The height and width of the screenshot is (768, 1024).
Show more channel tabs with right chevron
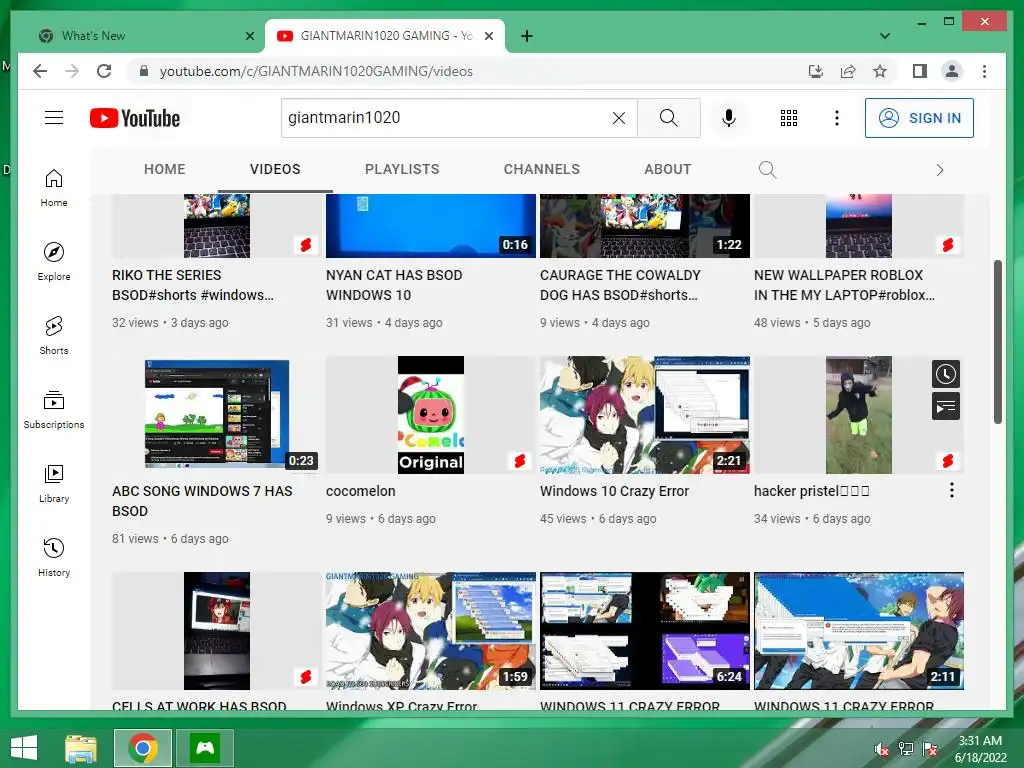[x=940, y=170]
